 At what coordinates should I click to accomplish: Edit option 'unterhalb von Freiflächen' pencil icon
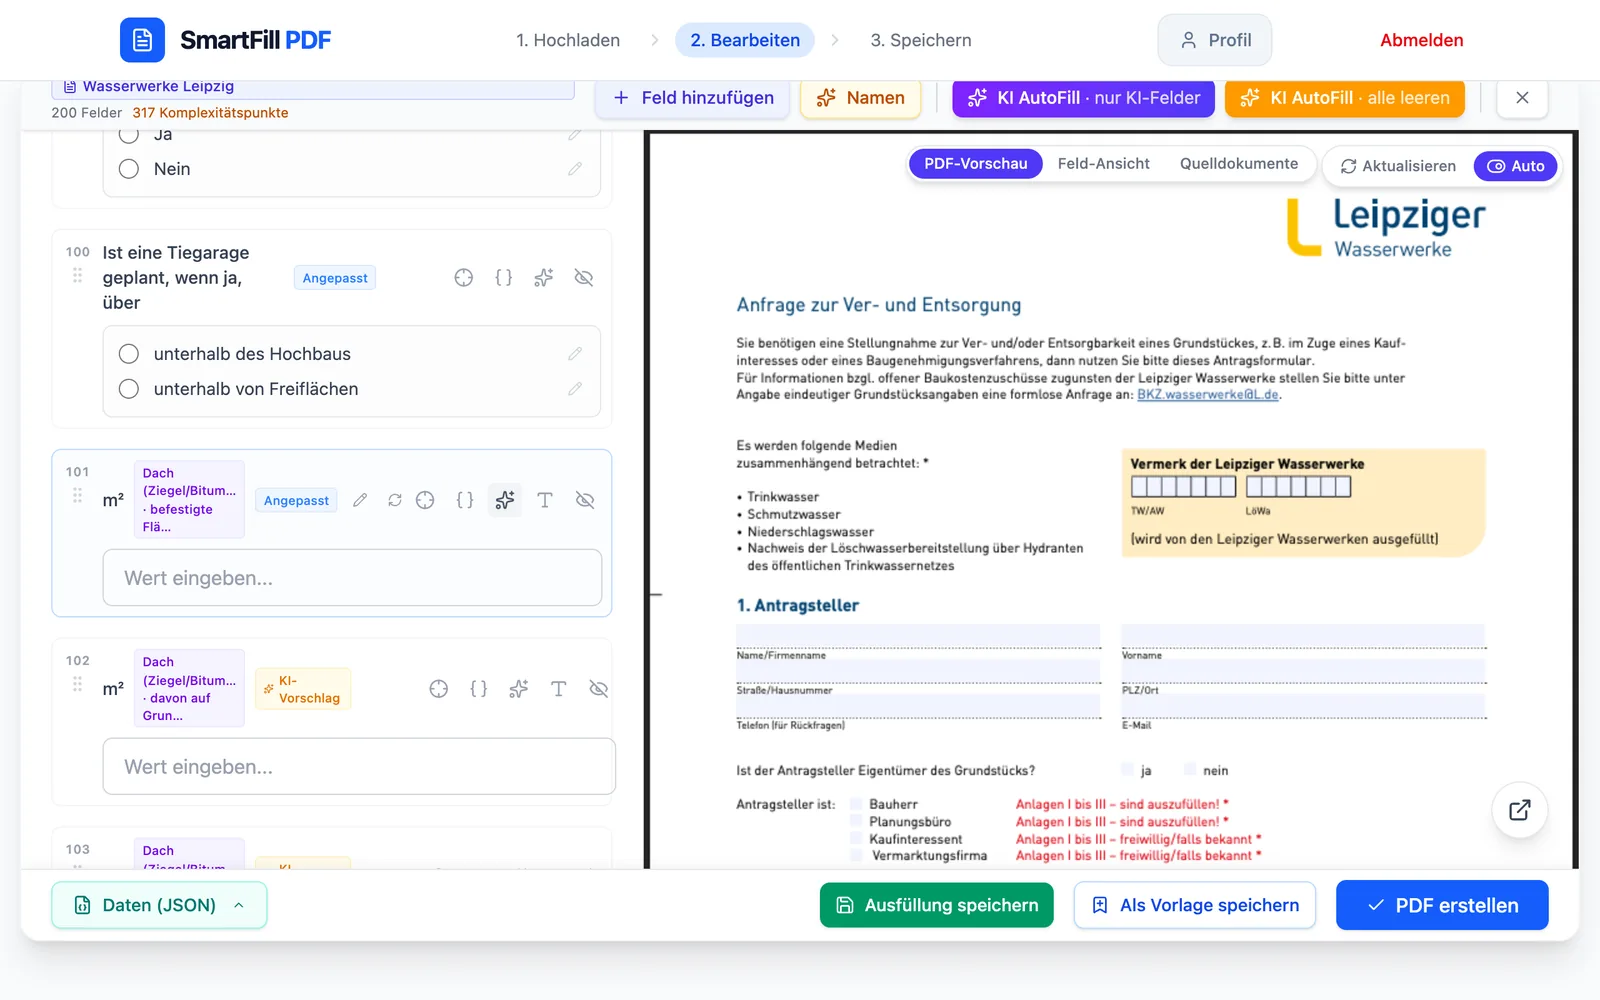coord(575,389)
